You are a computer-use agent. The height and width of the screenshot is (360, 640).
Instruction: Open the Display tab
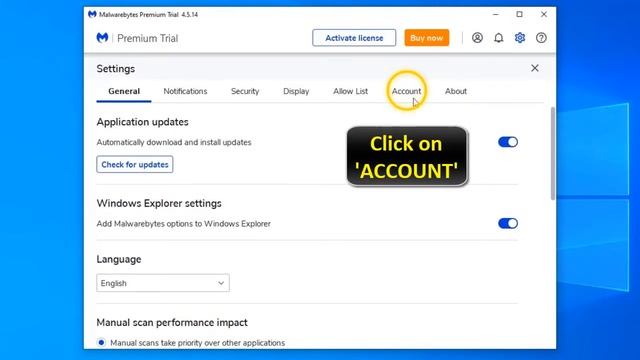coord(296,91)
